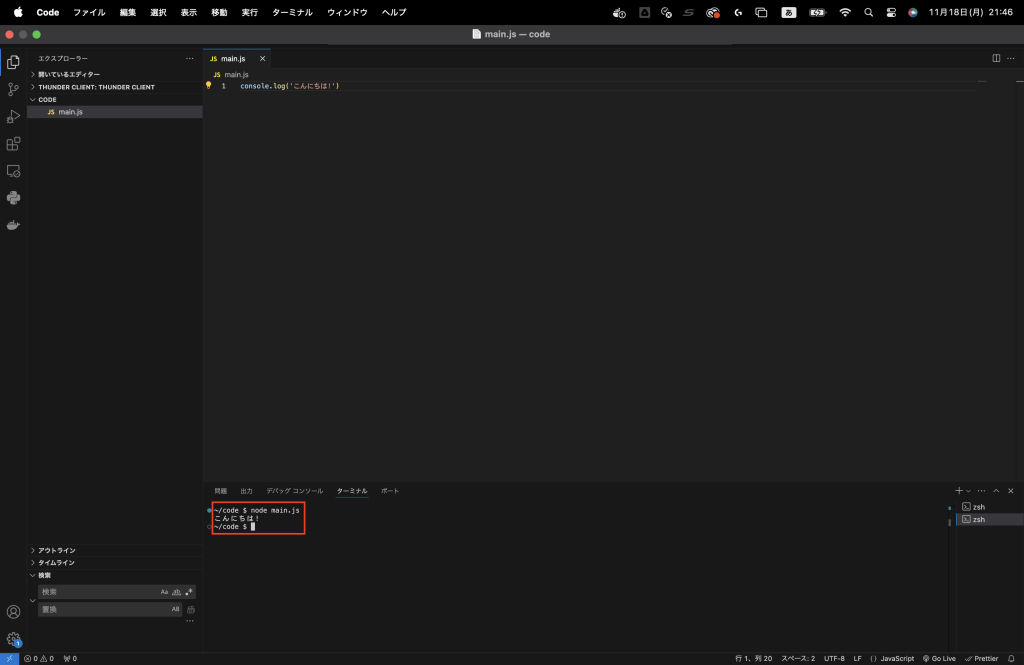Open the Source Control view icon
Screen dimensions: 1024x665
[13, 89]
